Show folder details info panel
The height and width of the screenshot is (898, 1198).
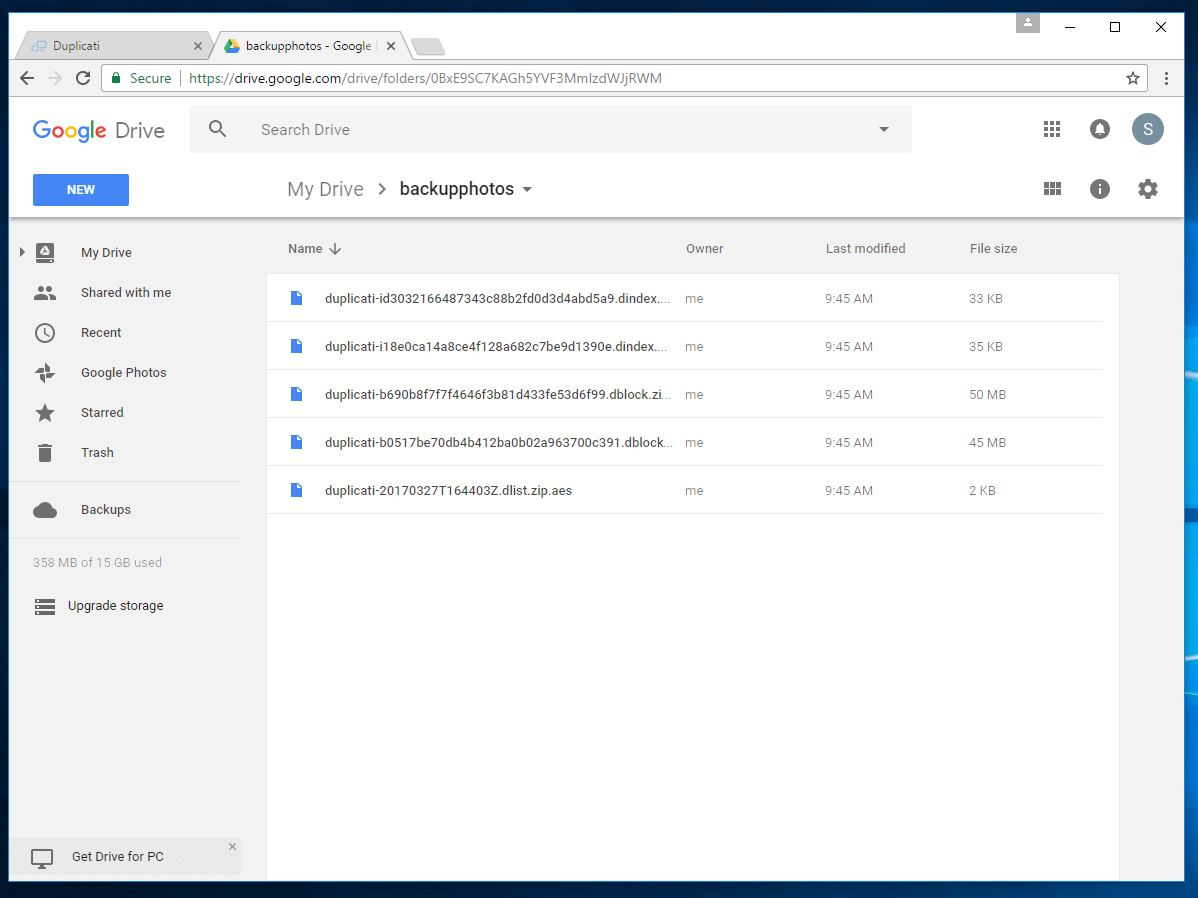1100,189
